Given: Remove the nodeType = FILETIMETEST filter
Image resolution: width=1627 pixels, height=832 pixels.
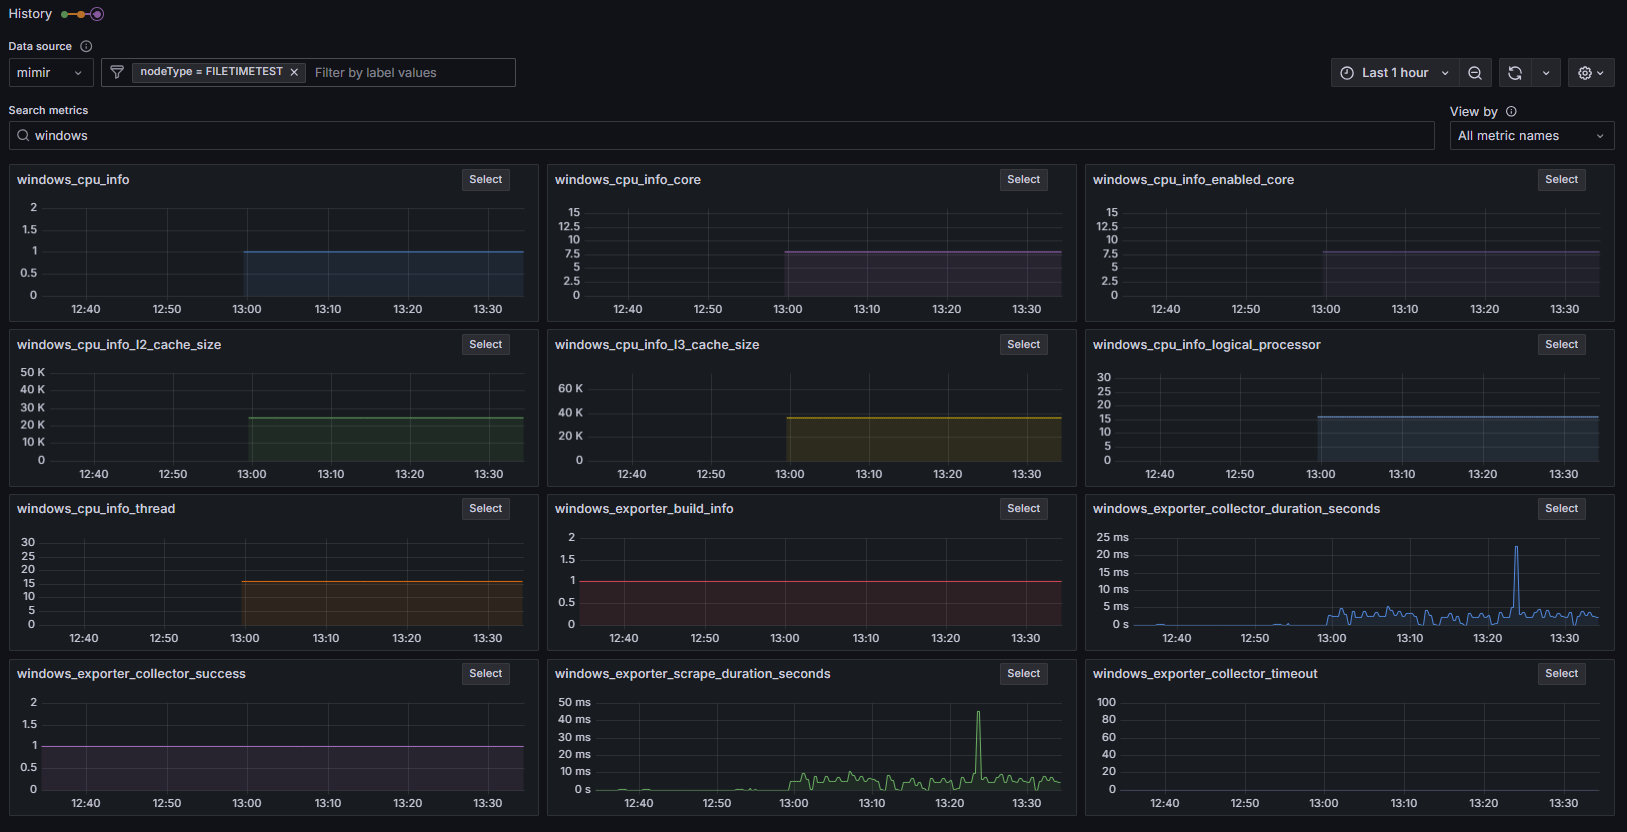Looking at the screenshot, I should point(294,72).
